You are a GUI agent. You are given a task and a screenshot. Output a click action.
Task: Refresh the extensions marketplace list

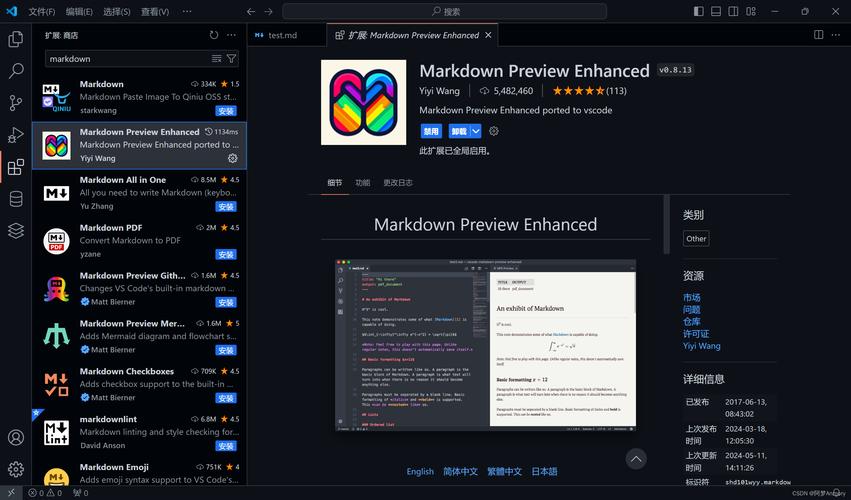tap(214, 35)
